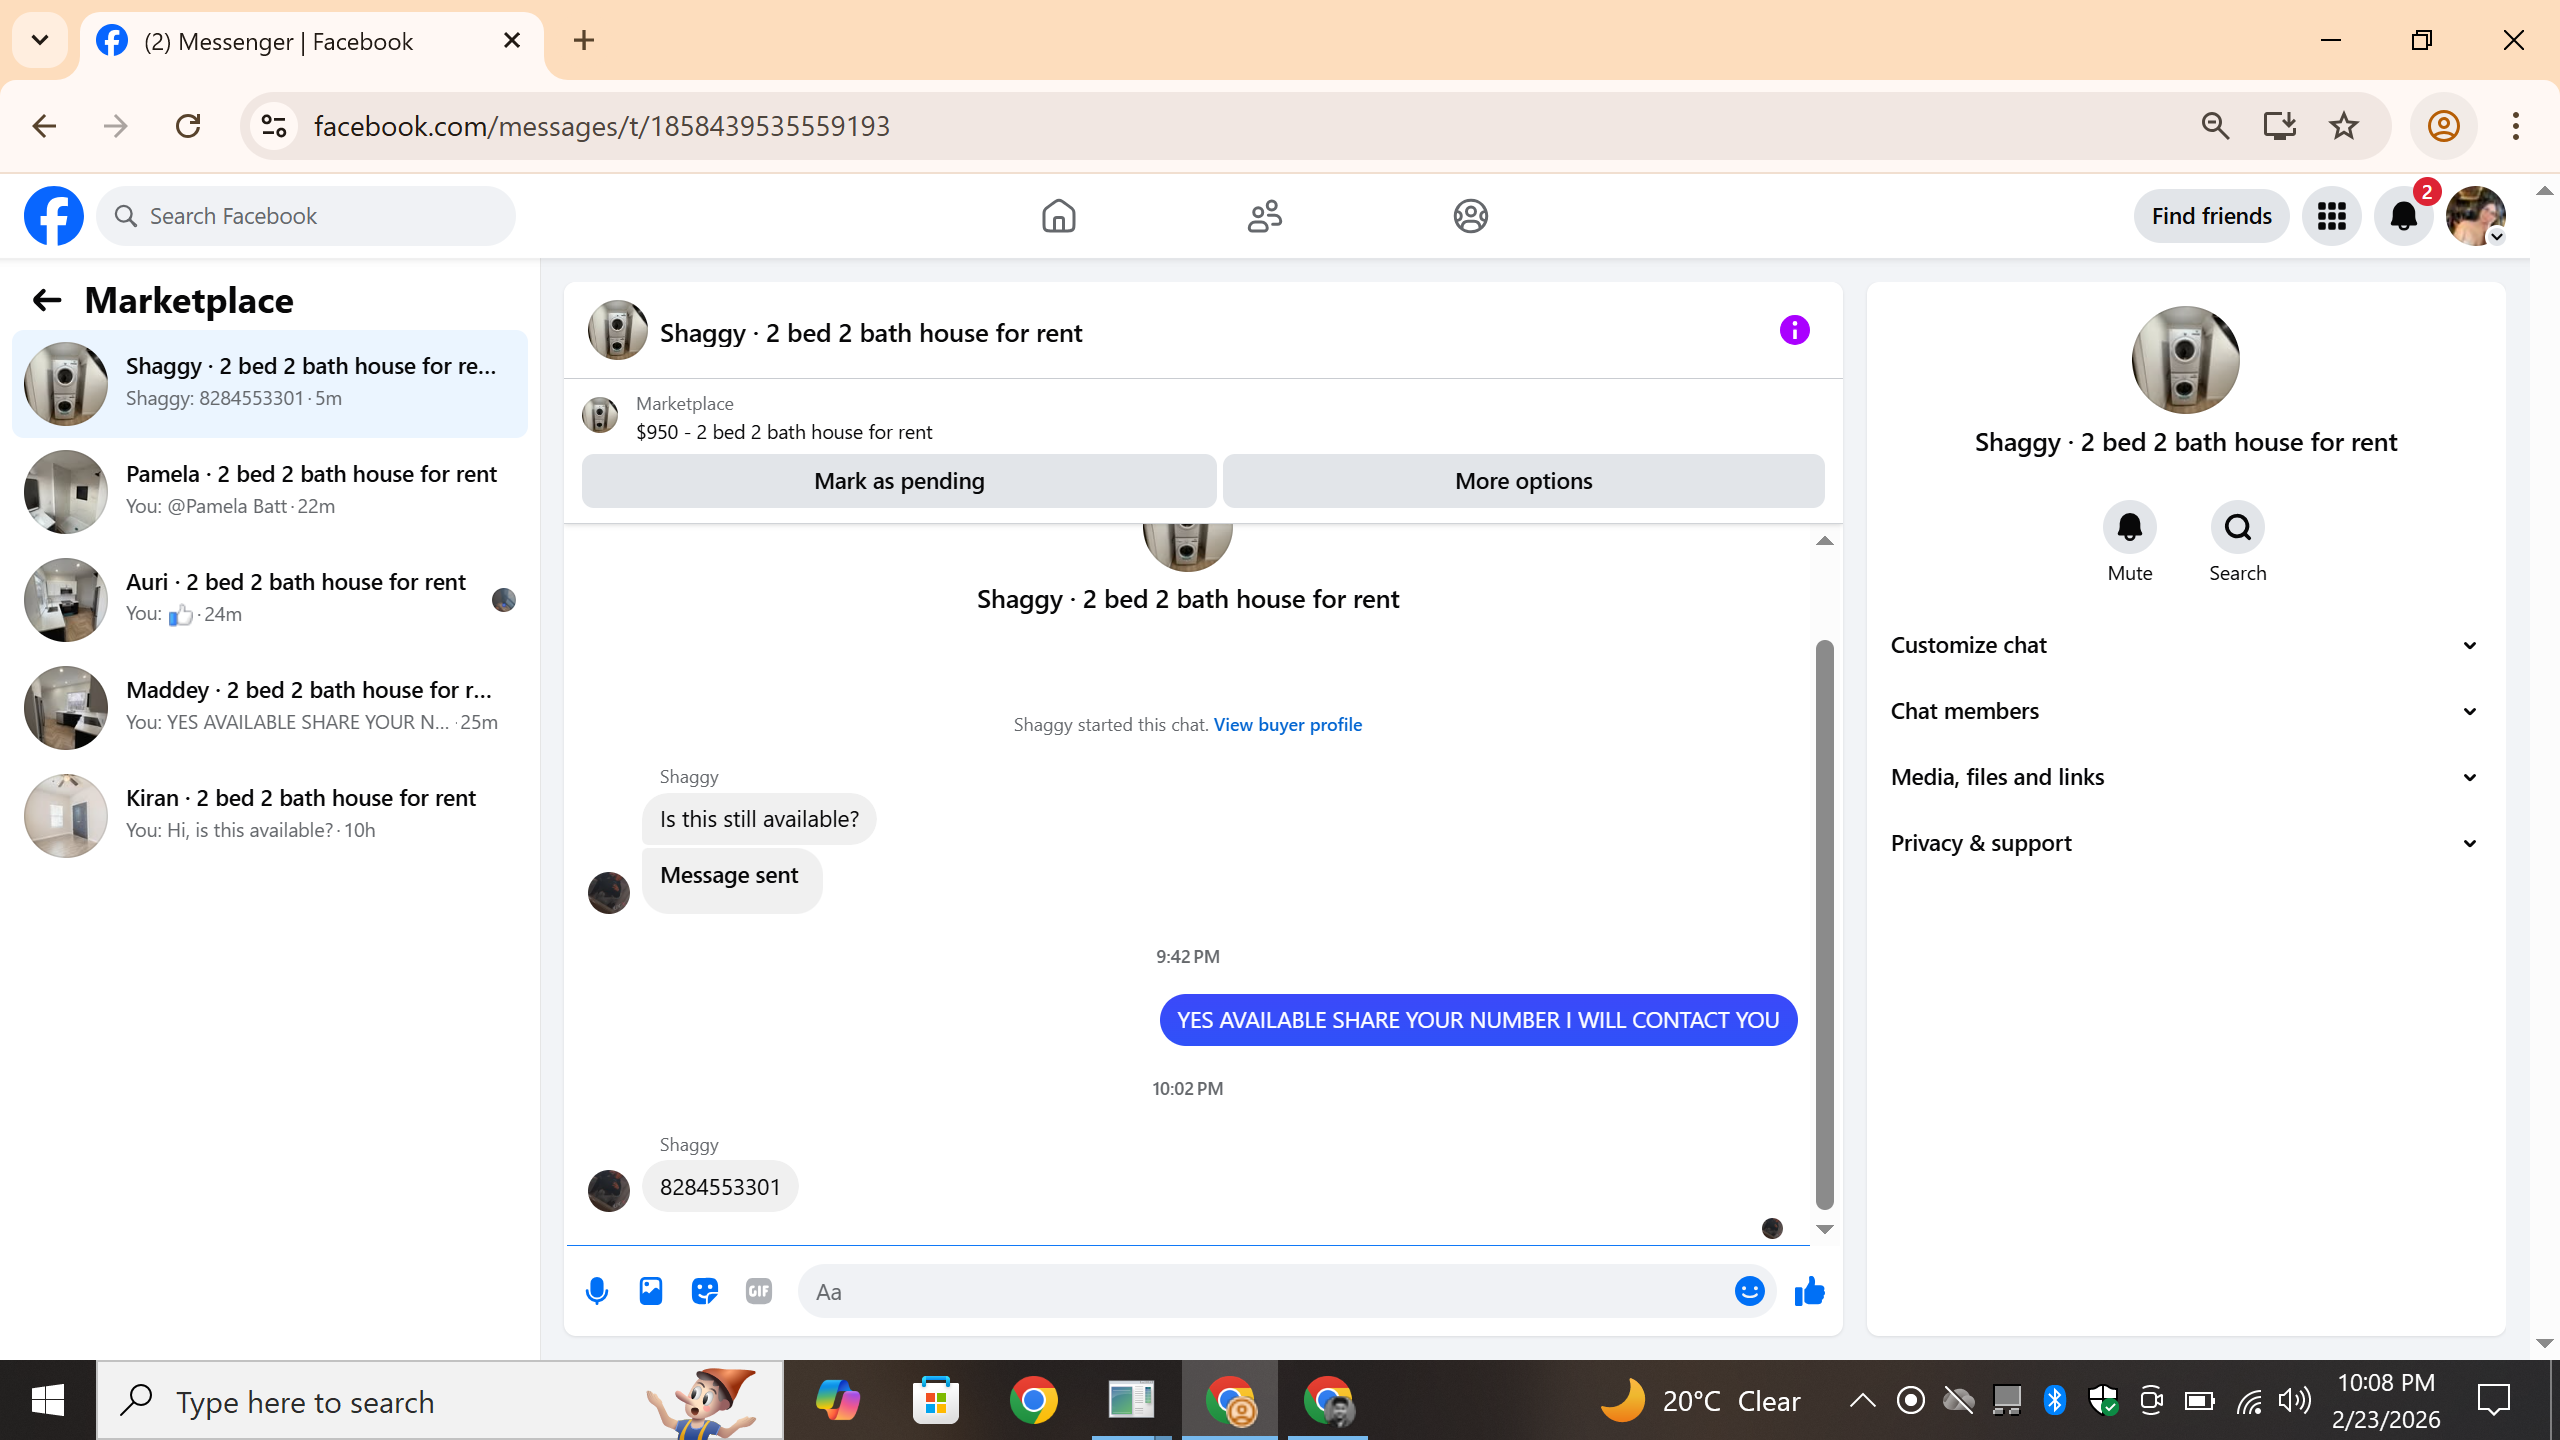Open View buyer profile link
This screenshot has width=2560, height=1440.
[1287, 724]
